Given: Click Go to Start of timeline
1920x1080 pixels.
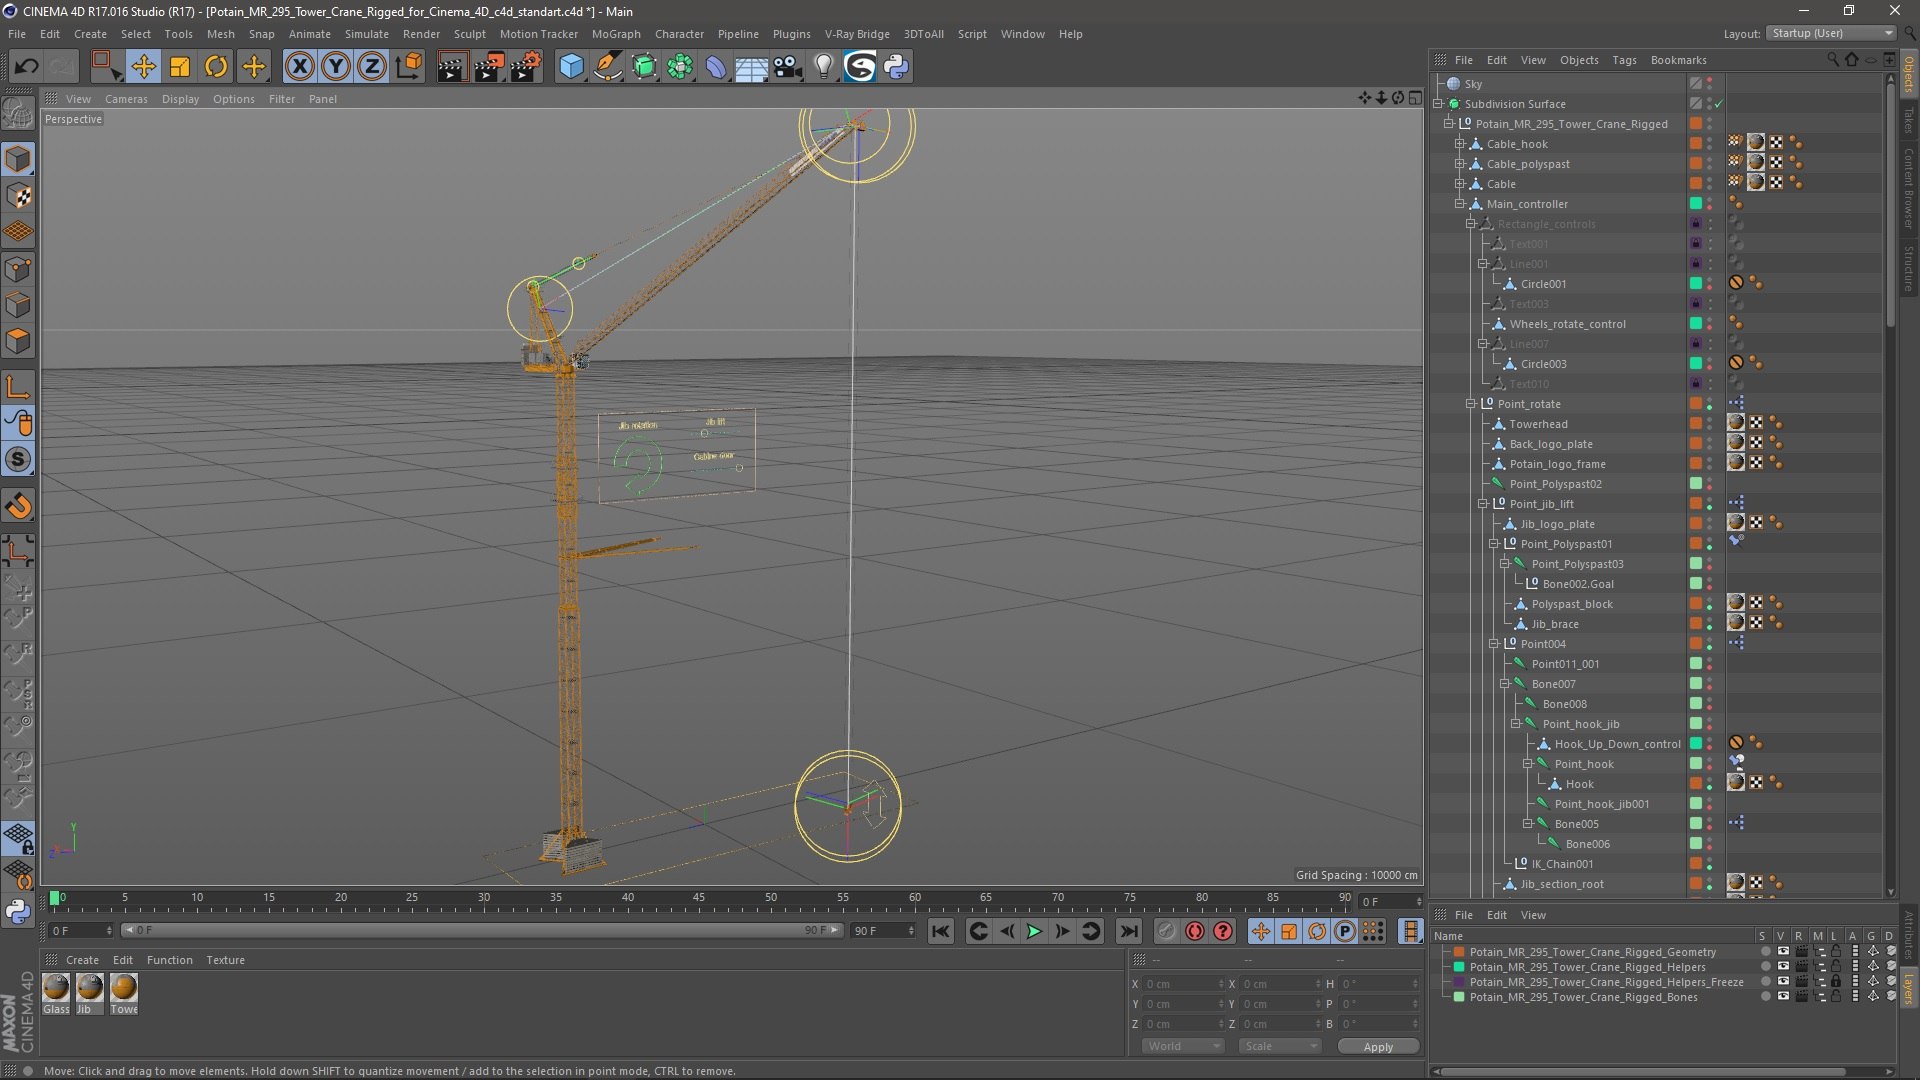Looking at the screenshot, I should pos(941,931).
